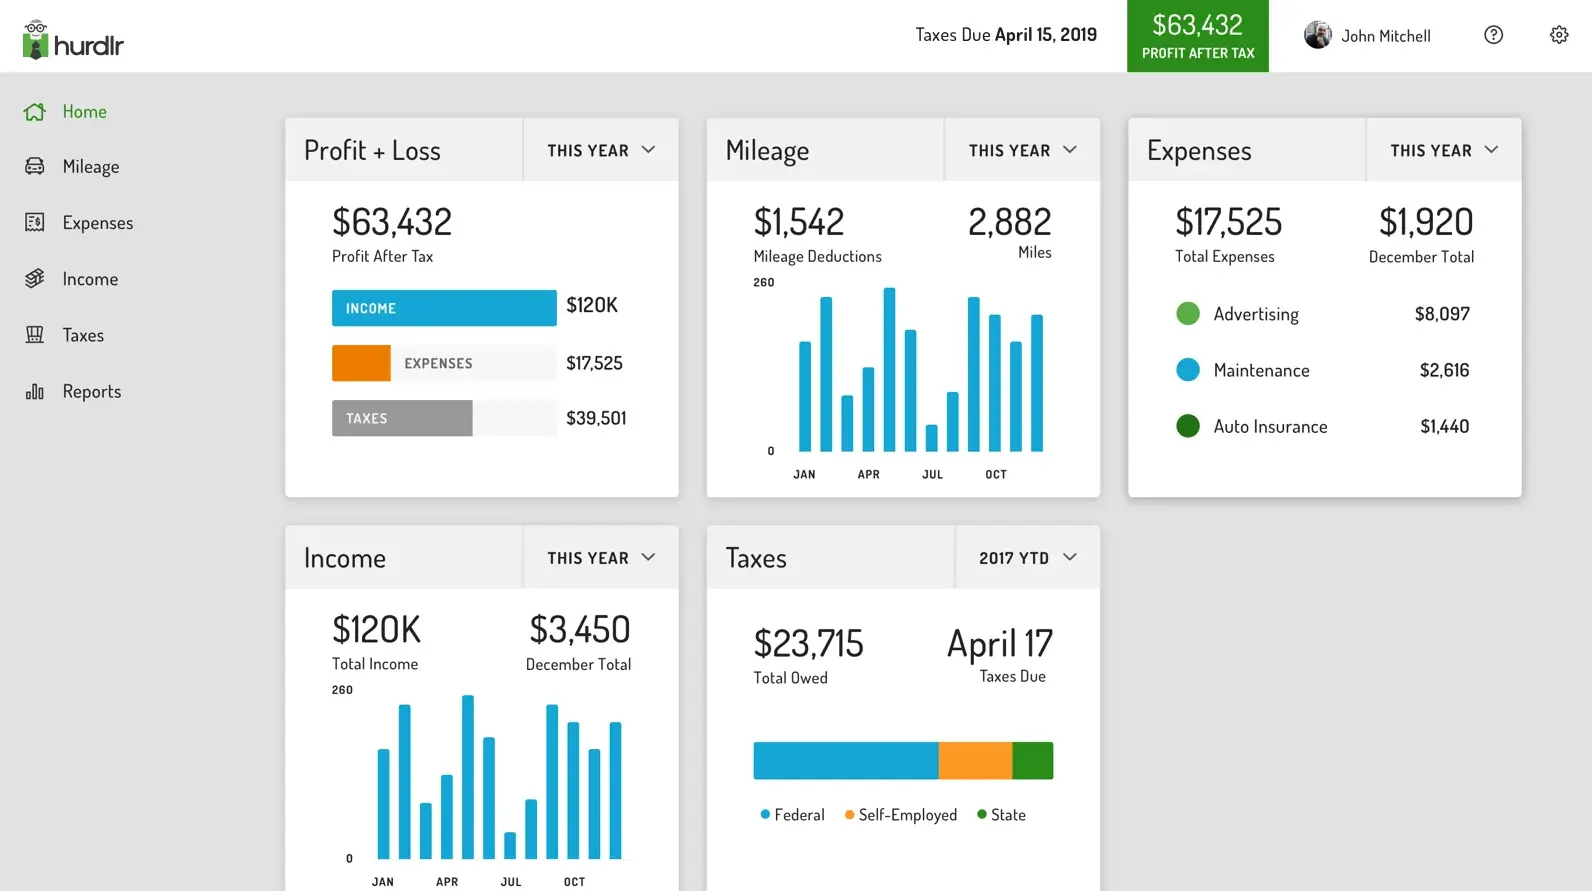Click the Auto Insurance expense label

click(1270, 427)
